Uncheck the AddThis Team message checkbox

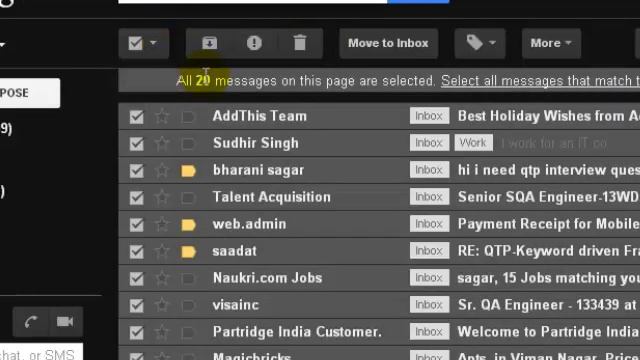pos(137,117)
